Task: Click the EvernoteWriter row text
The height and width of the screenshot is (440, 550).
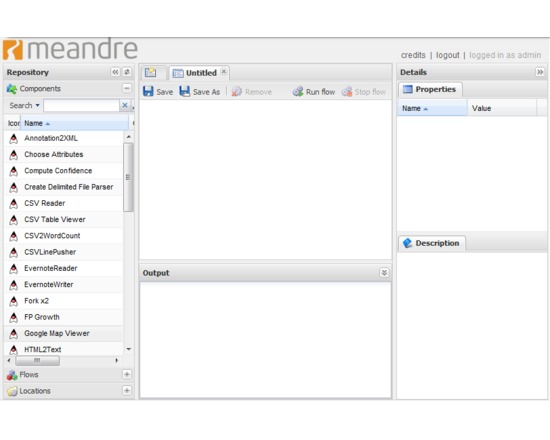Action: pyautogui.click(x=49, y=285)
